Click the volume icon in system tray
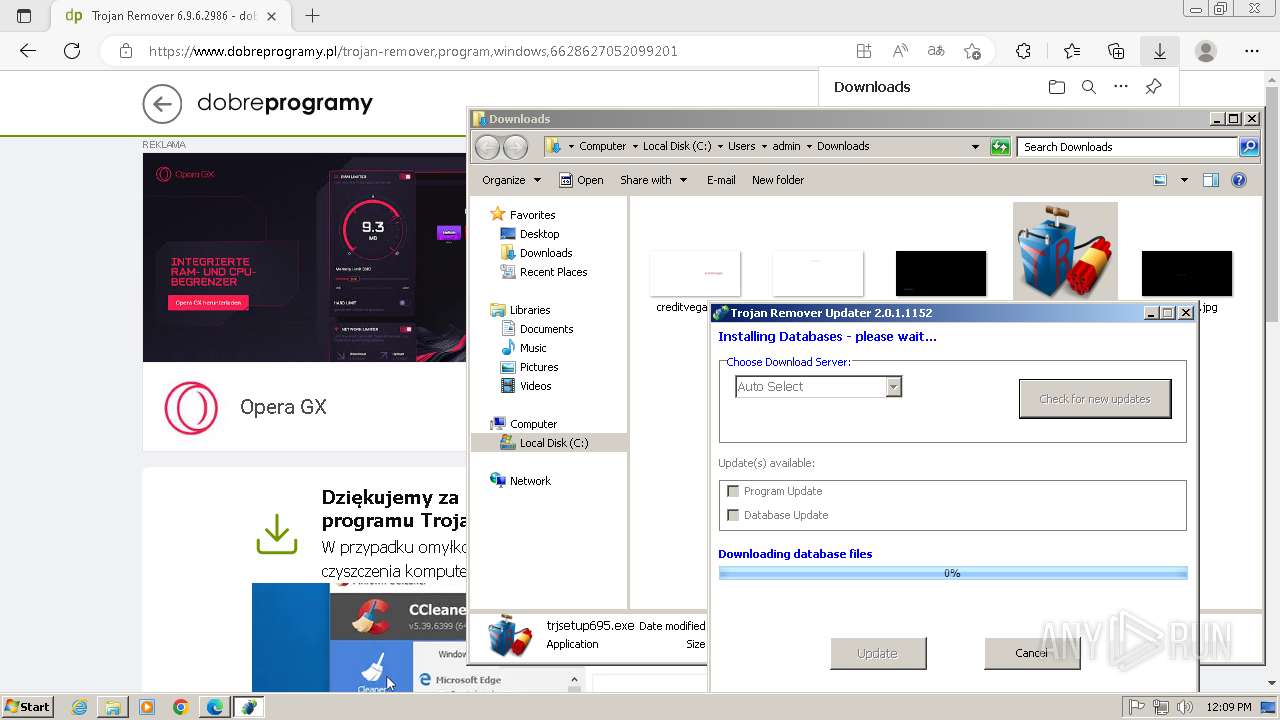Screen dimensions: 1280x720 1185,707
